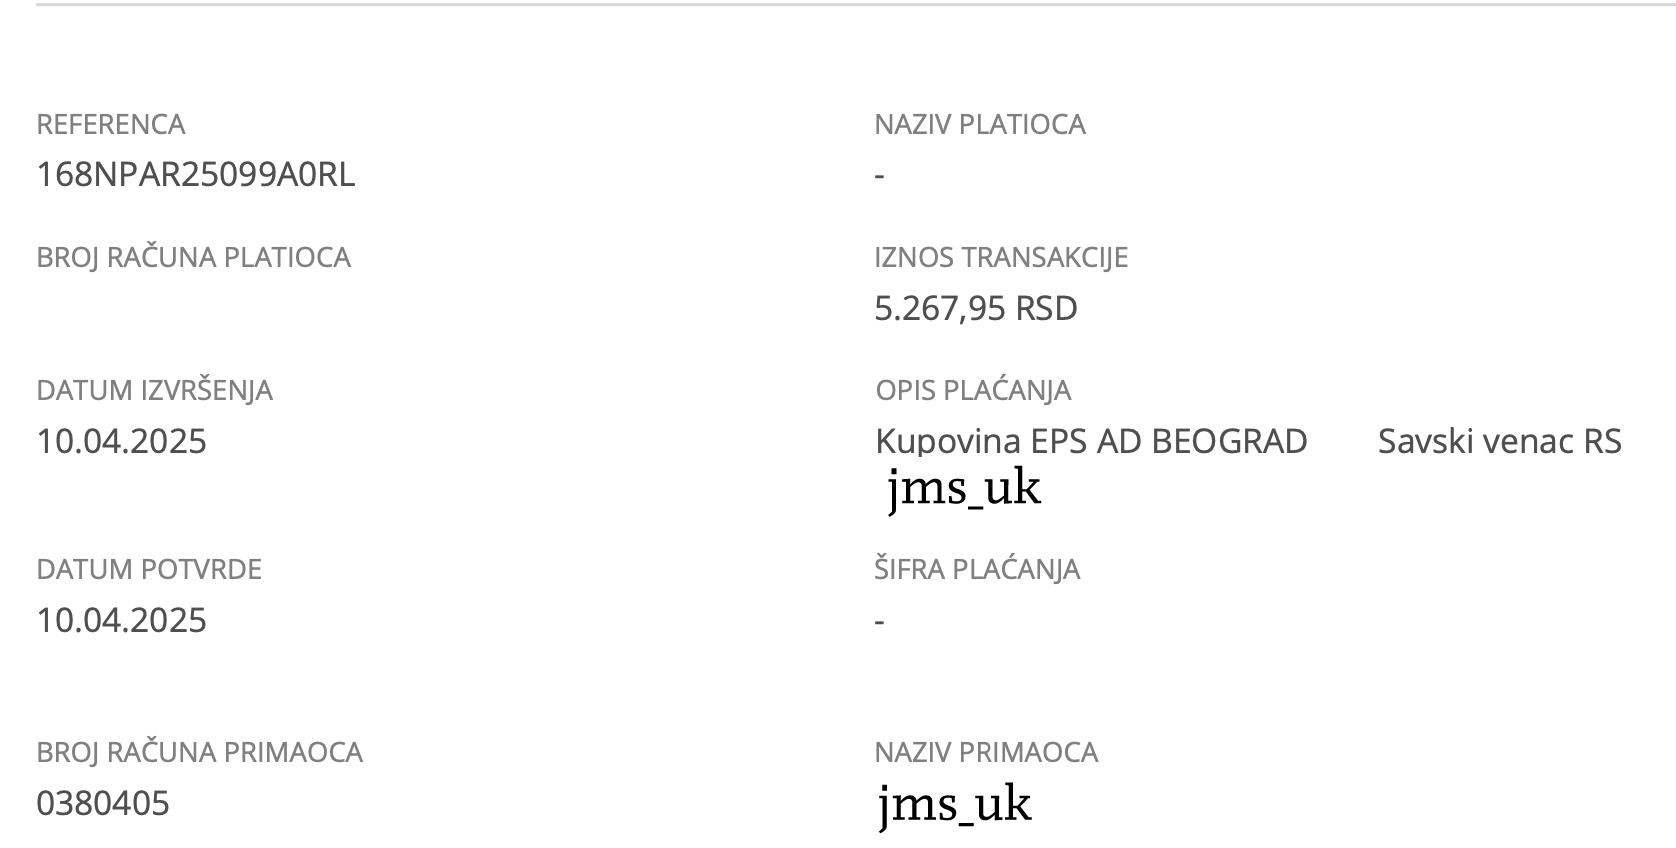Click the Kupovina EPS AD BEOGRAD text
The image size is (1676, 848).
[1091, 441]
